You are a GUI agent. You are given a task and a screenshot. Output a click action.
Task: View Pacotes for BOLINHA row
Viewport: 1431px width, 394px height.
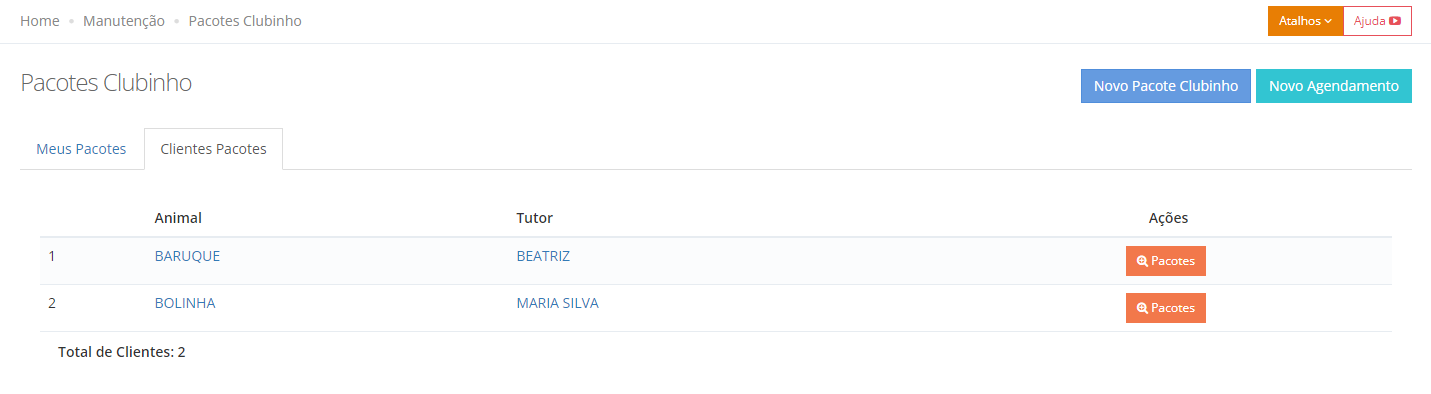click(1166, 308)
